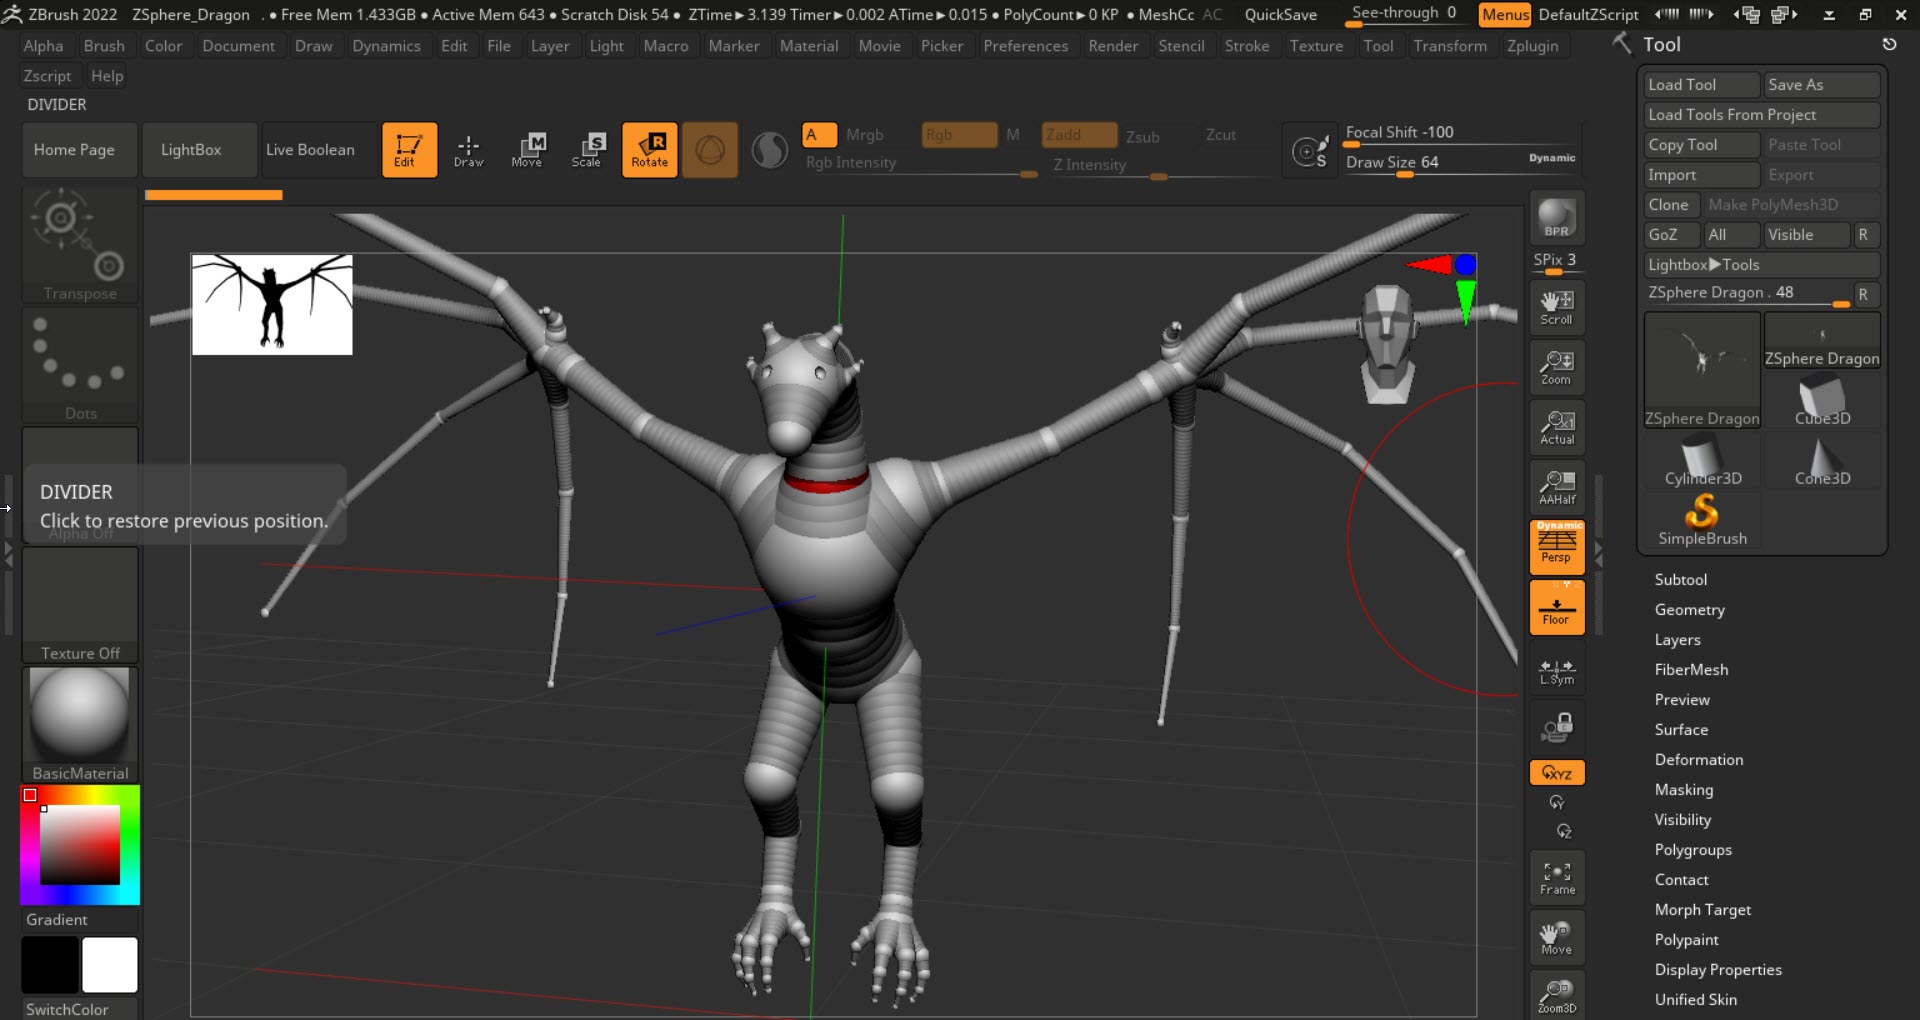Image resolution: width=1920 pixels, height=1020 pixels.
Task: Select the Edit mode icon
Action: click(409, 150)
